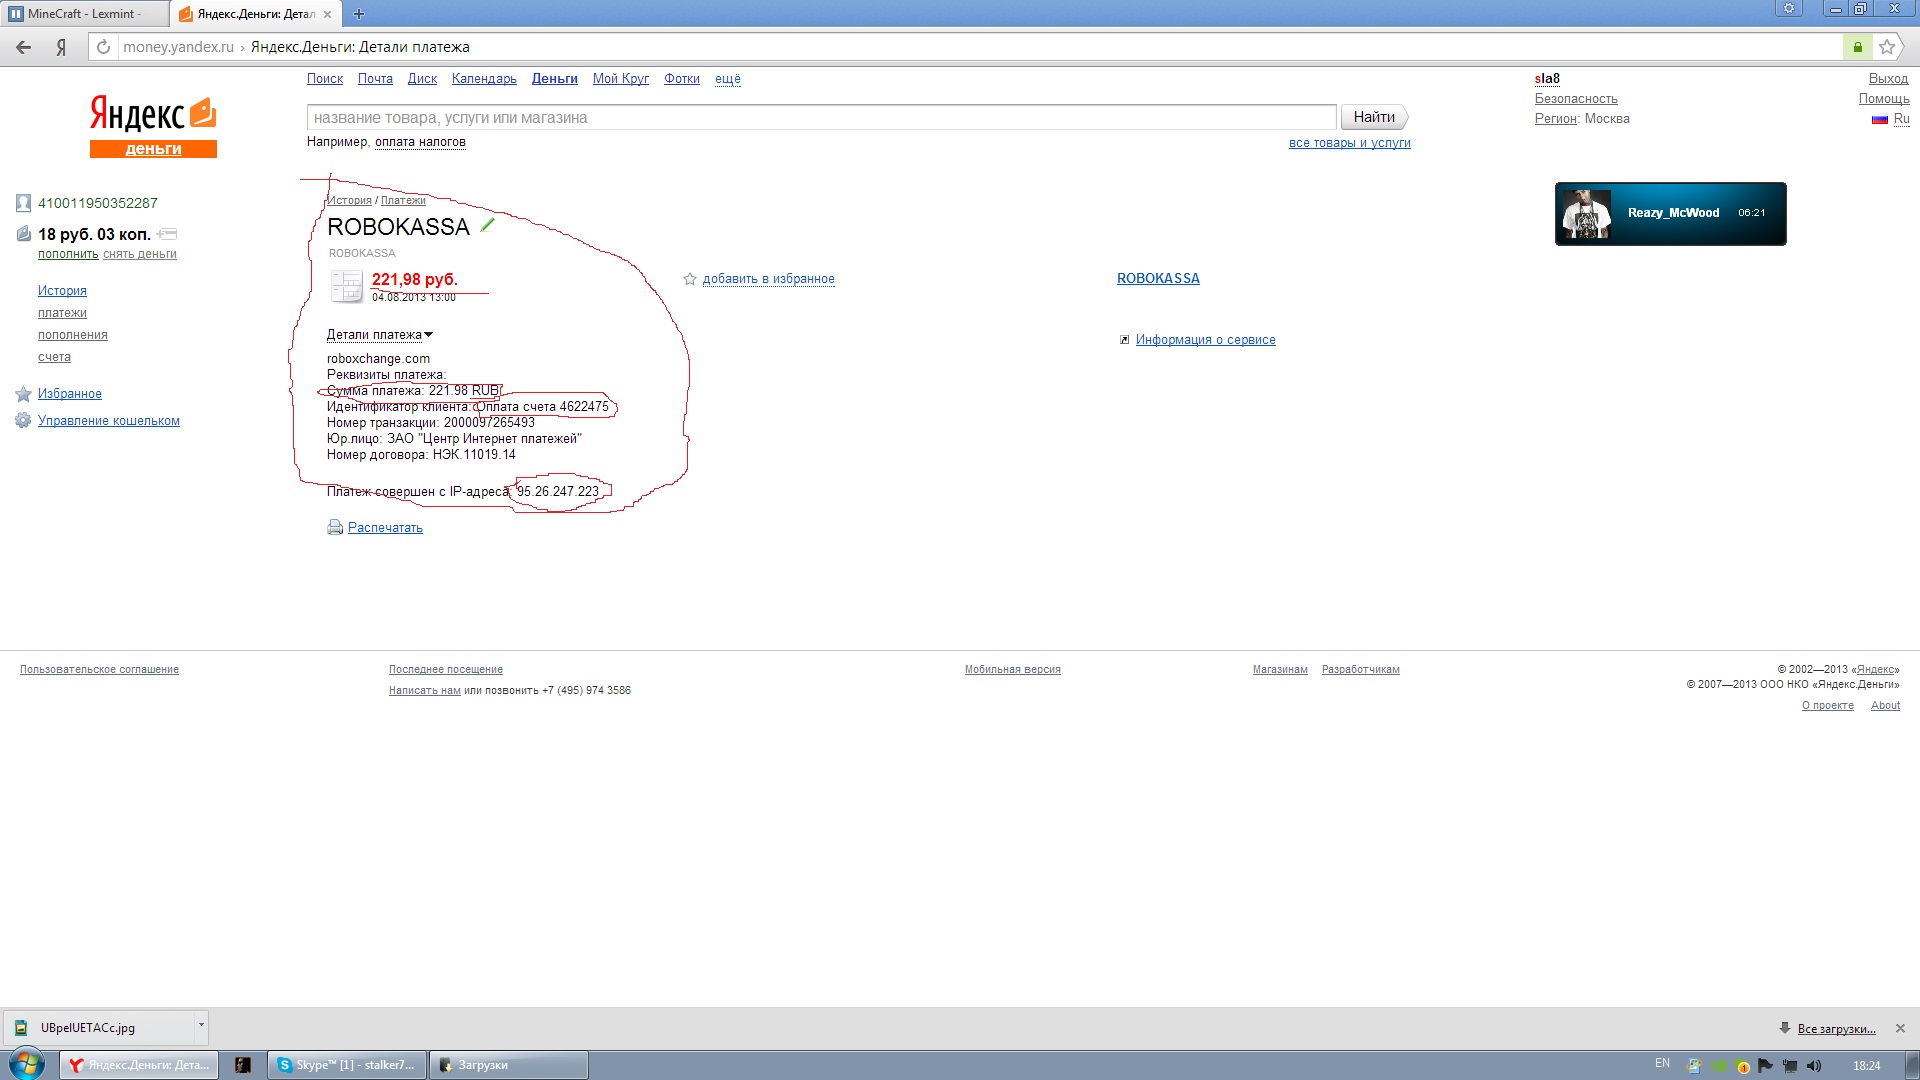Screen dimensions: 1920x1080
Task: Open a new tab with plus button
Action: tap(358, 14)
